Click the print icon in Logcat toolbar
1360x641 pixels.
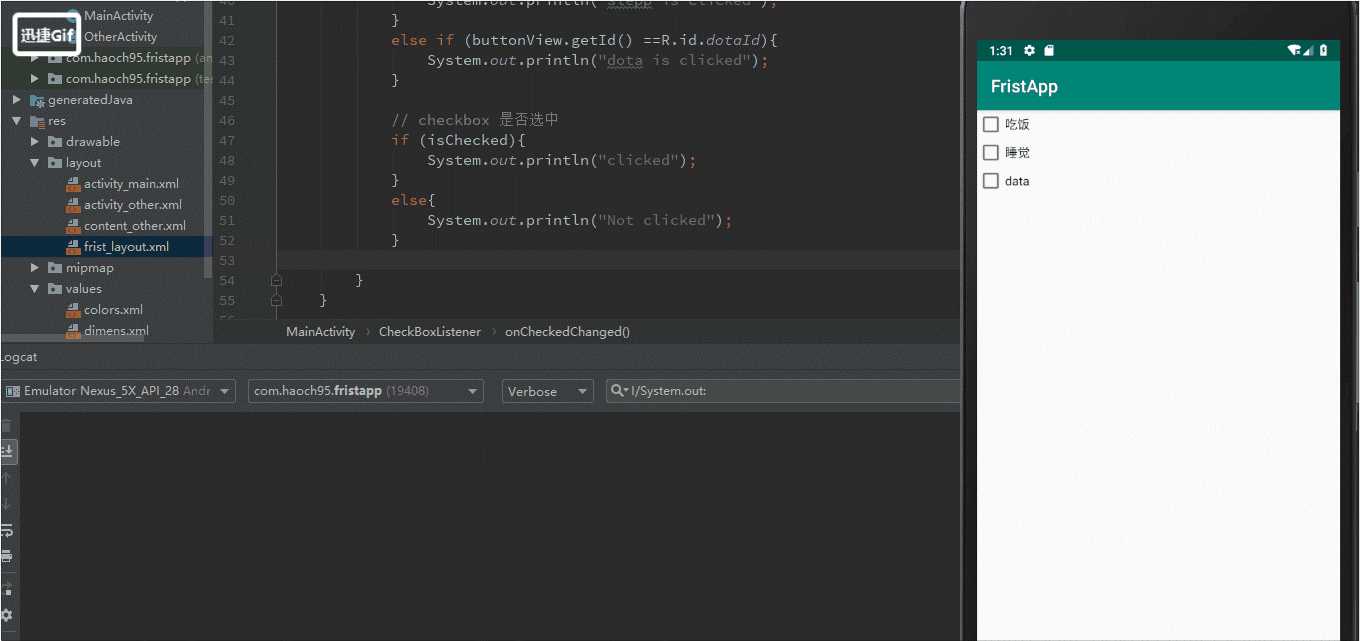tap(6, 556)
